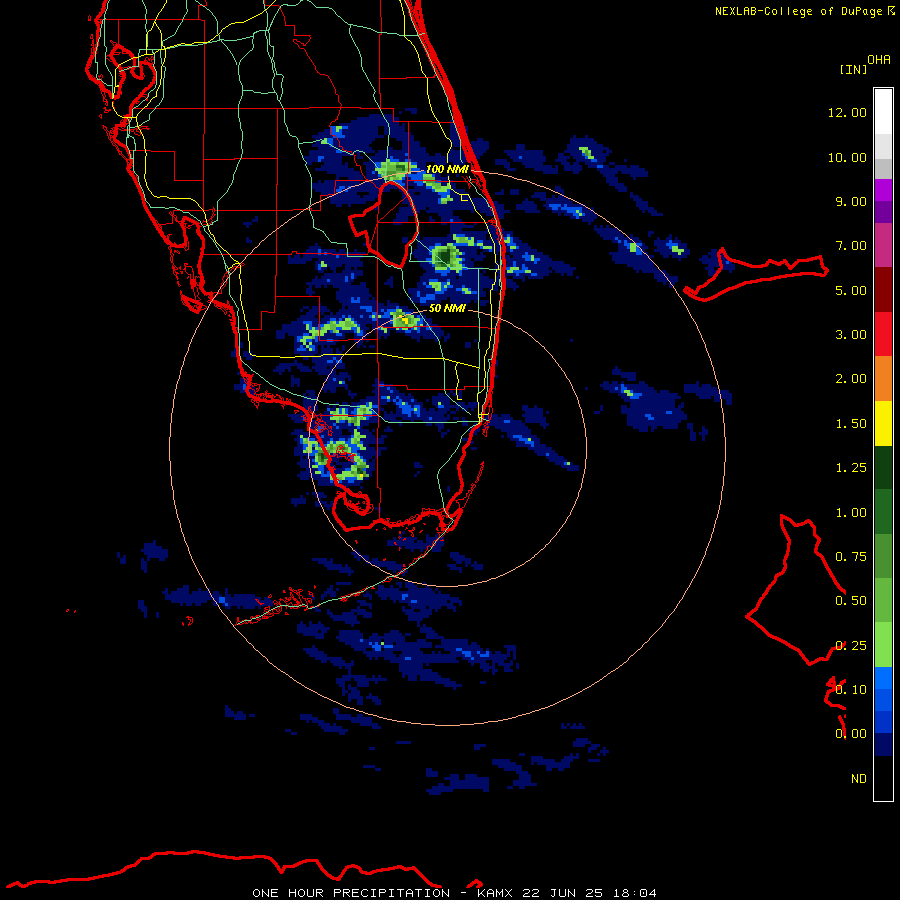The height and width of the screenshot is (900, 900).
Task: Click the black ND swatch on the scale
Action: pos(883,778)
